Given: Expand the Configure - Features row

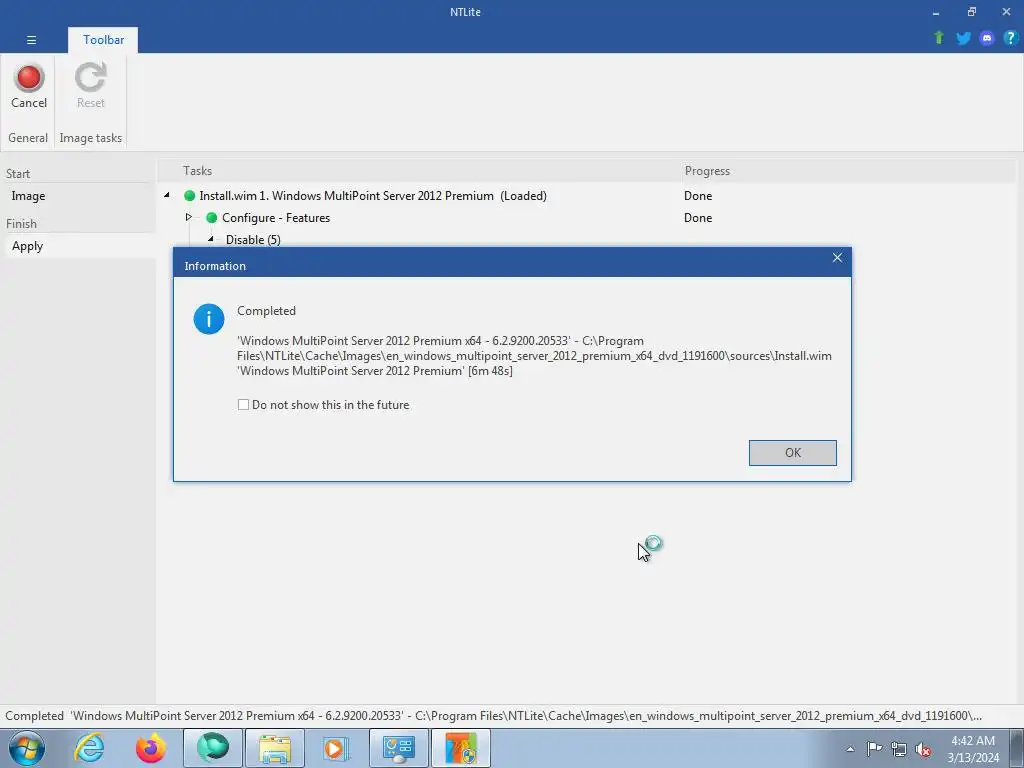Looking at the screenshot, I should pos(189,217).
